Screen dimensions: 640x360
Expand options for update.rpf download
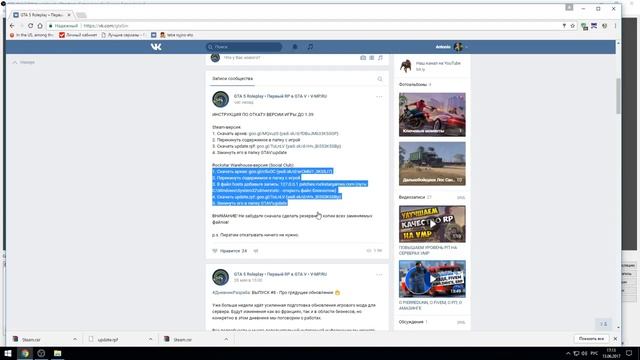pyautogui.click(x=151, y=340)
